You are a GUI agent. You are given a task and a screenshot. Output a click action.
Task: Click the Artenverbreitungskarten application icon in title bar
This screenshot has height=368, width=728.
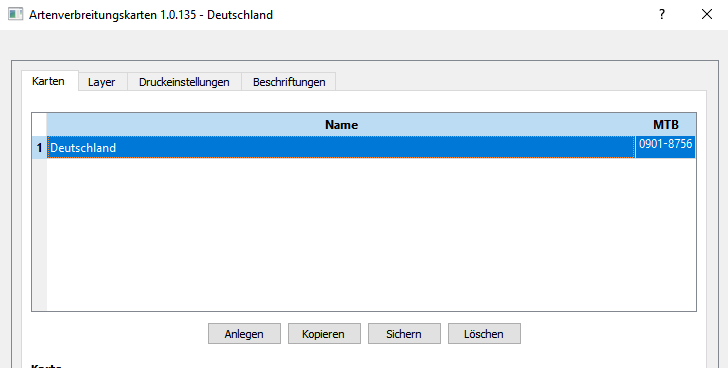(15, 14)
